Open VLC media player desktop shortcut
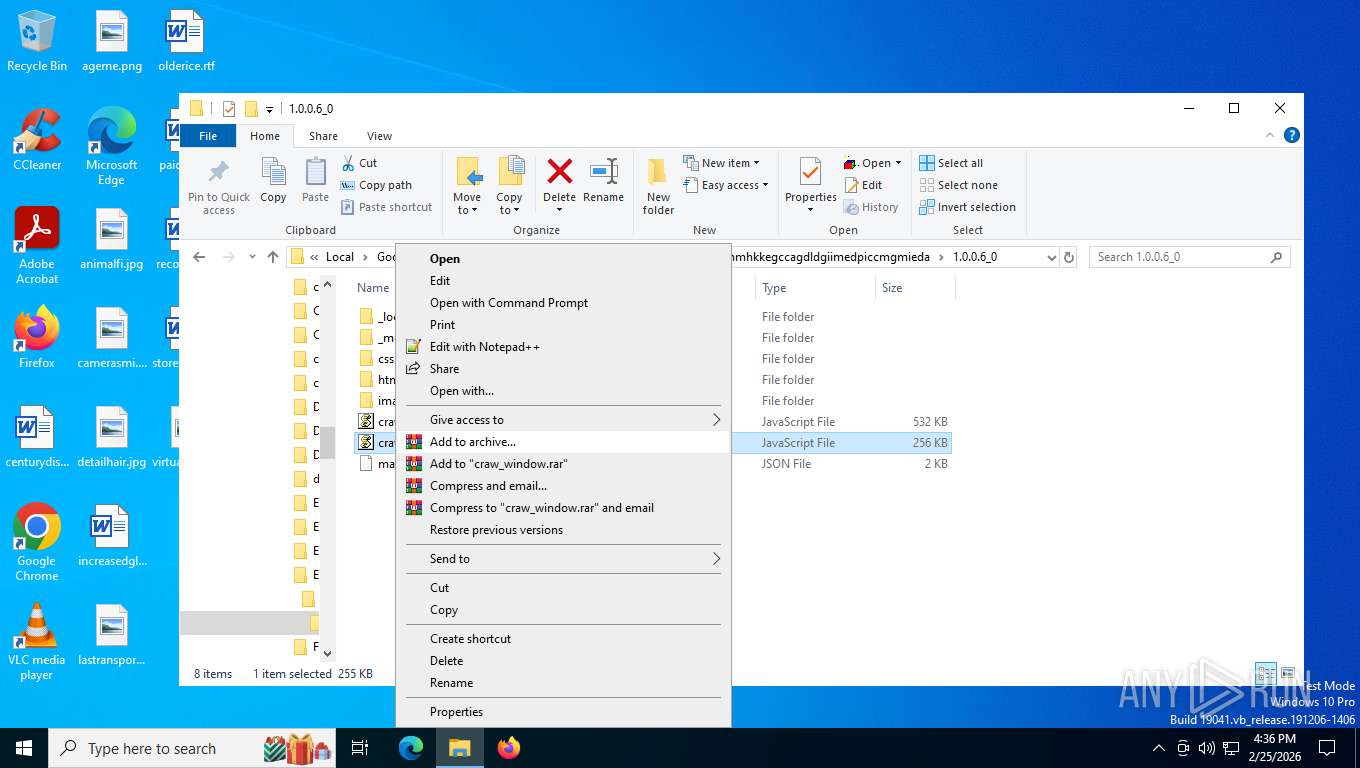Viewport: 1360px width, 768px height. click(37, 641)
